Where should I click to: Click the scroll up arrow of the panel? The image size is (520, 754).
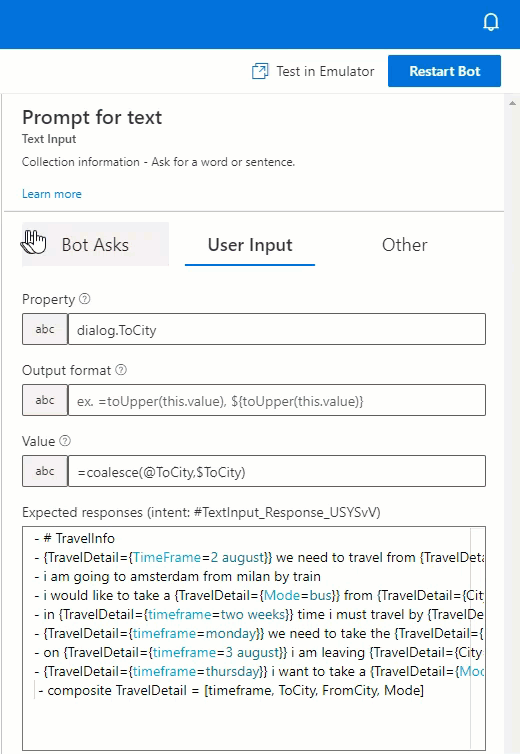pyautogui.click(x=512, y=103)
